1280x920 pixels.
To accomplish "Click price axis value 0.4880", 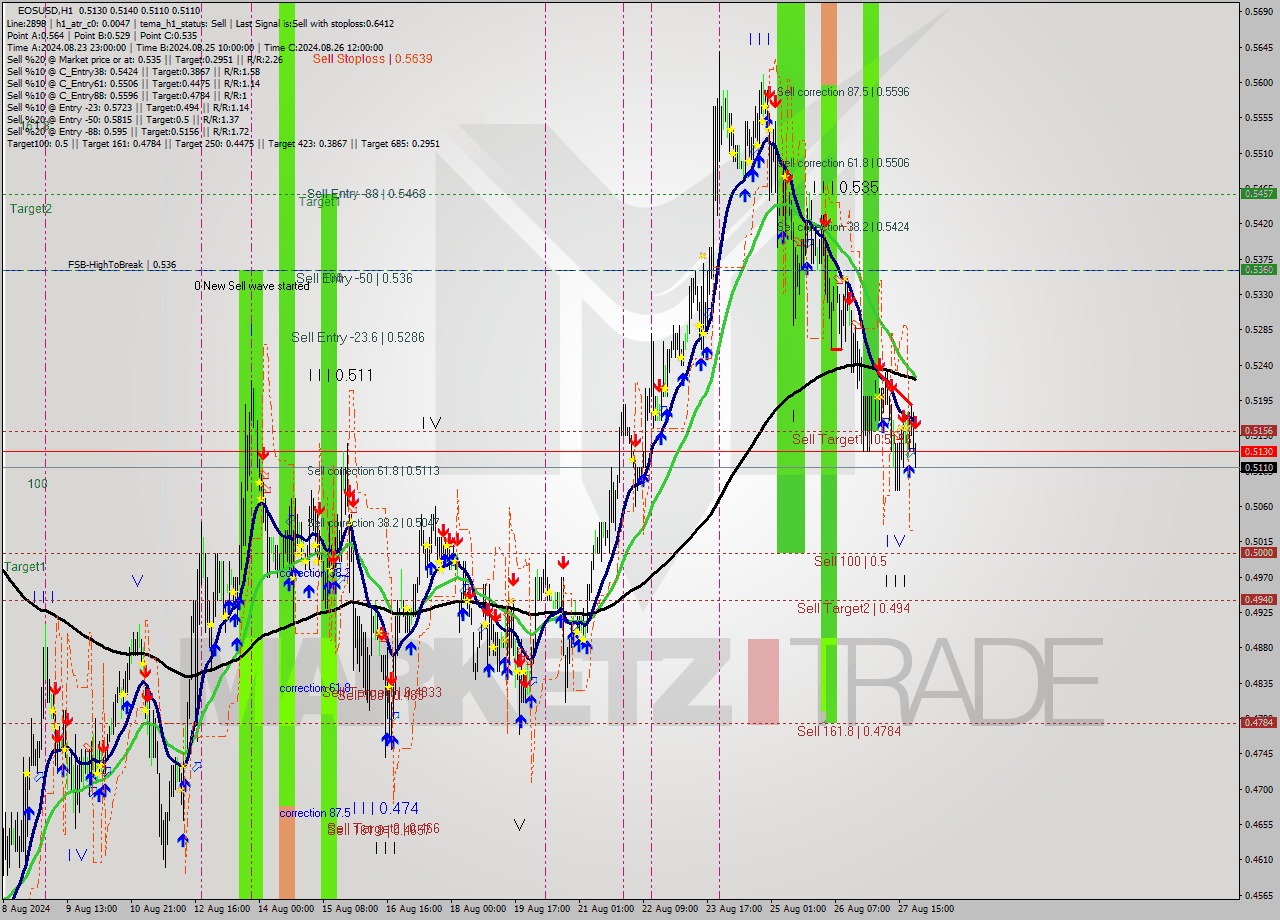I will point(1258,647).
